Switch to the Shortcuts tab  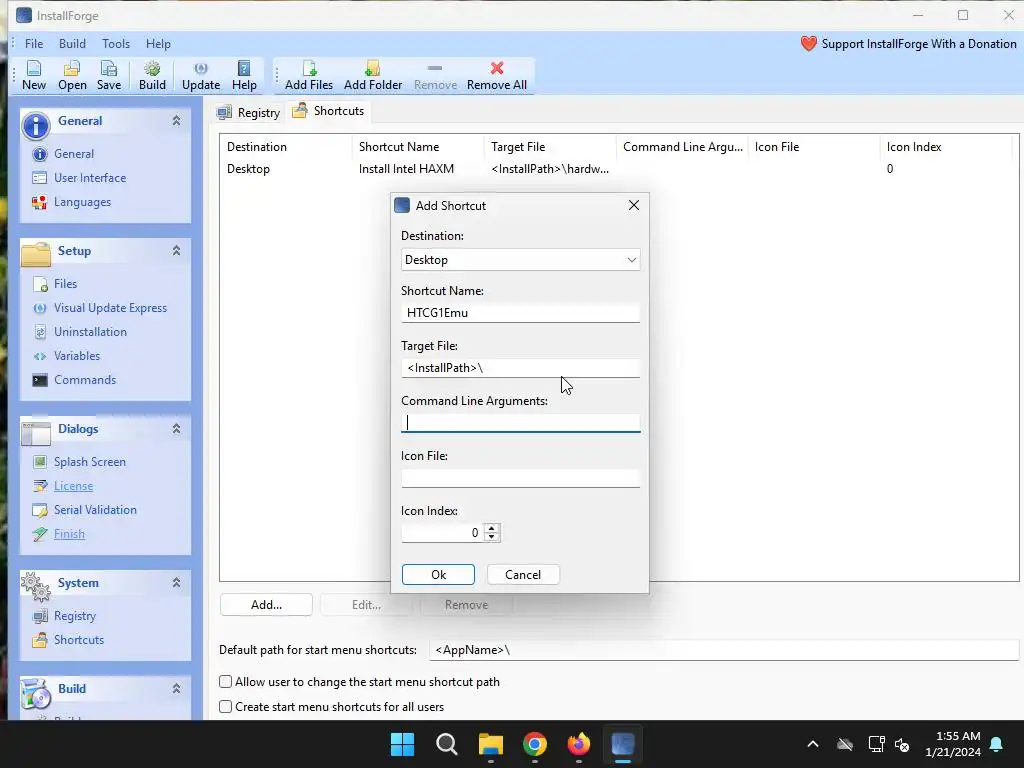[x=328, y=111]
